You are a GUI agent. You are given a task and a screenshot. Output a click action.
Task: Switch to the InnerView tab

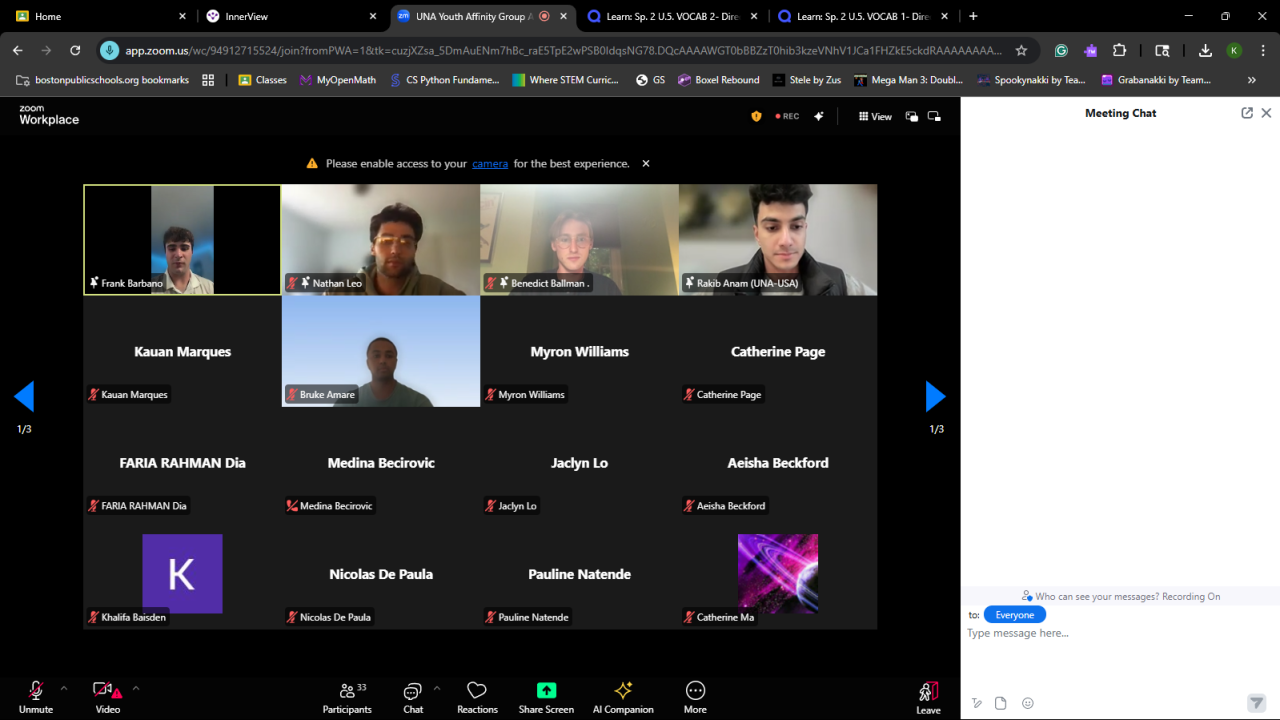[290, 16]
